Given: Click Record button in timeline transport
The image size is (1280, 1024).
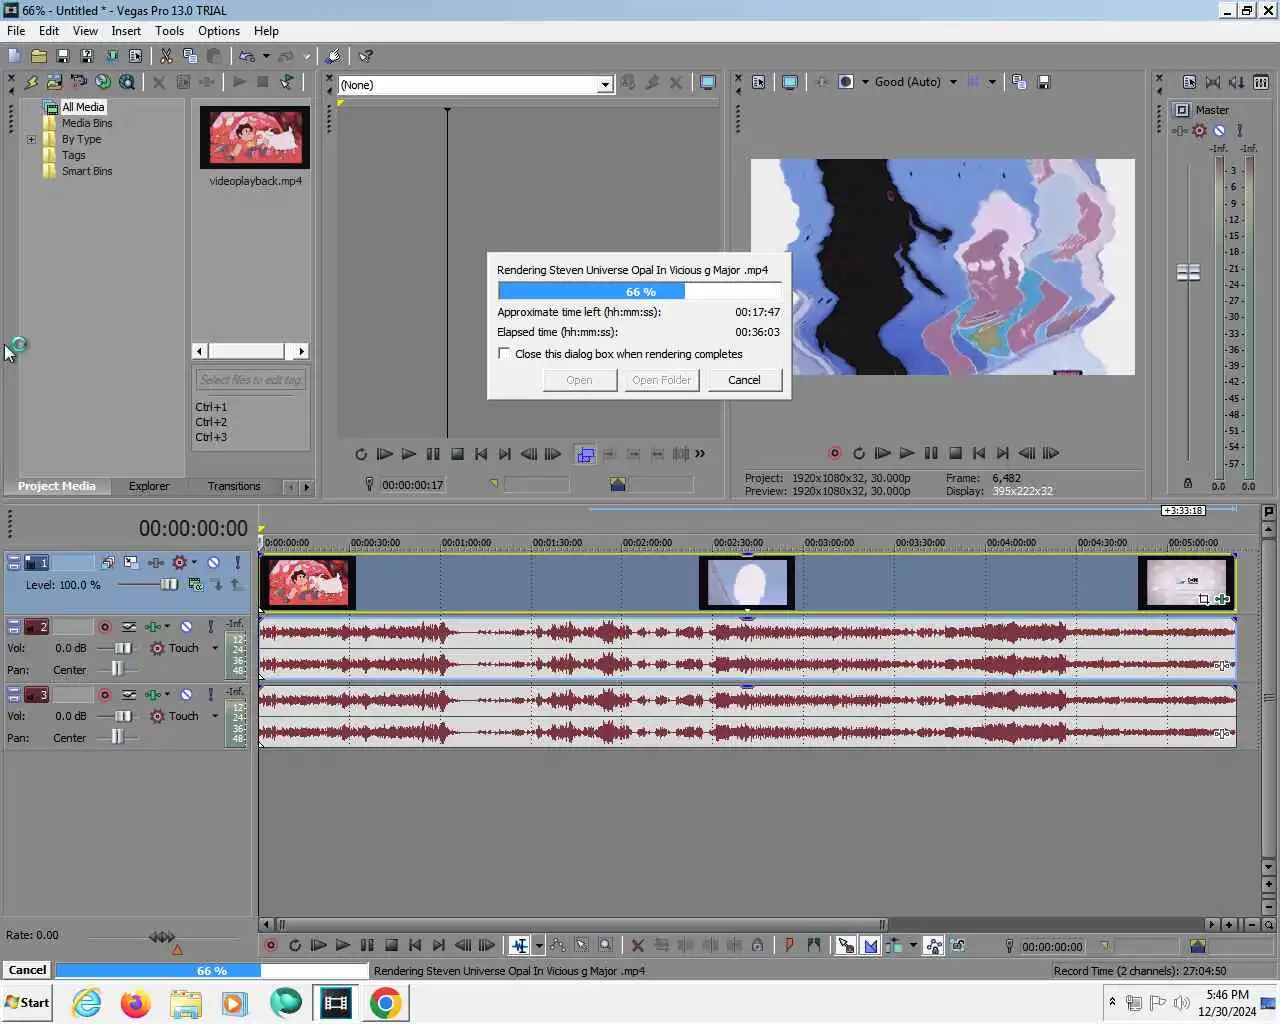Looking at the screenshot, I should coord(270,945).
